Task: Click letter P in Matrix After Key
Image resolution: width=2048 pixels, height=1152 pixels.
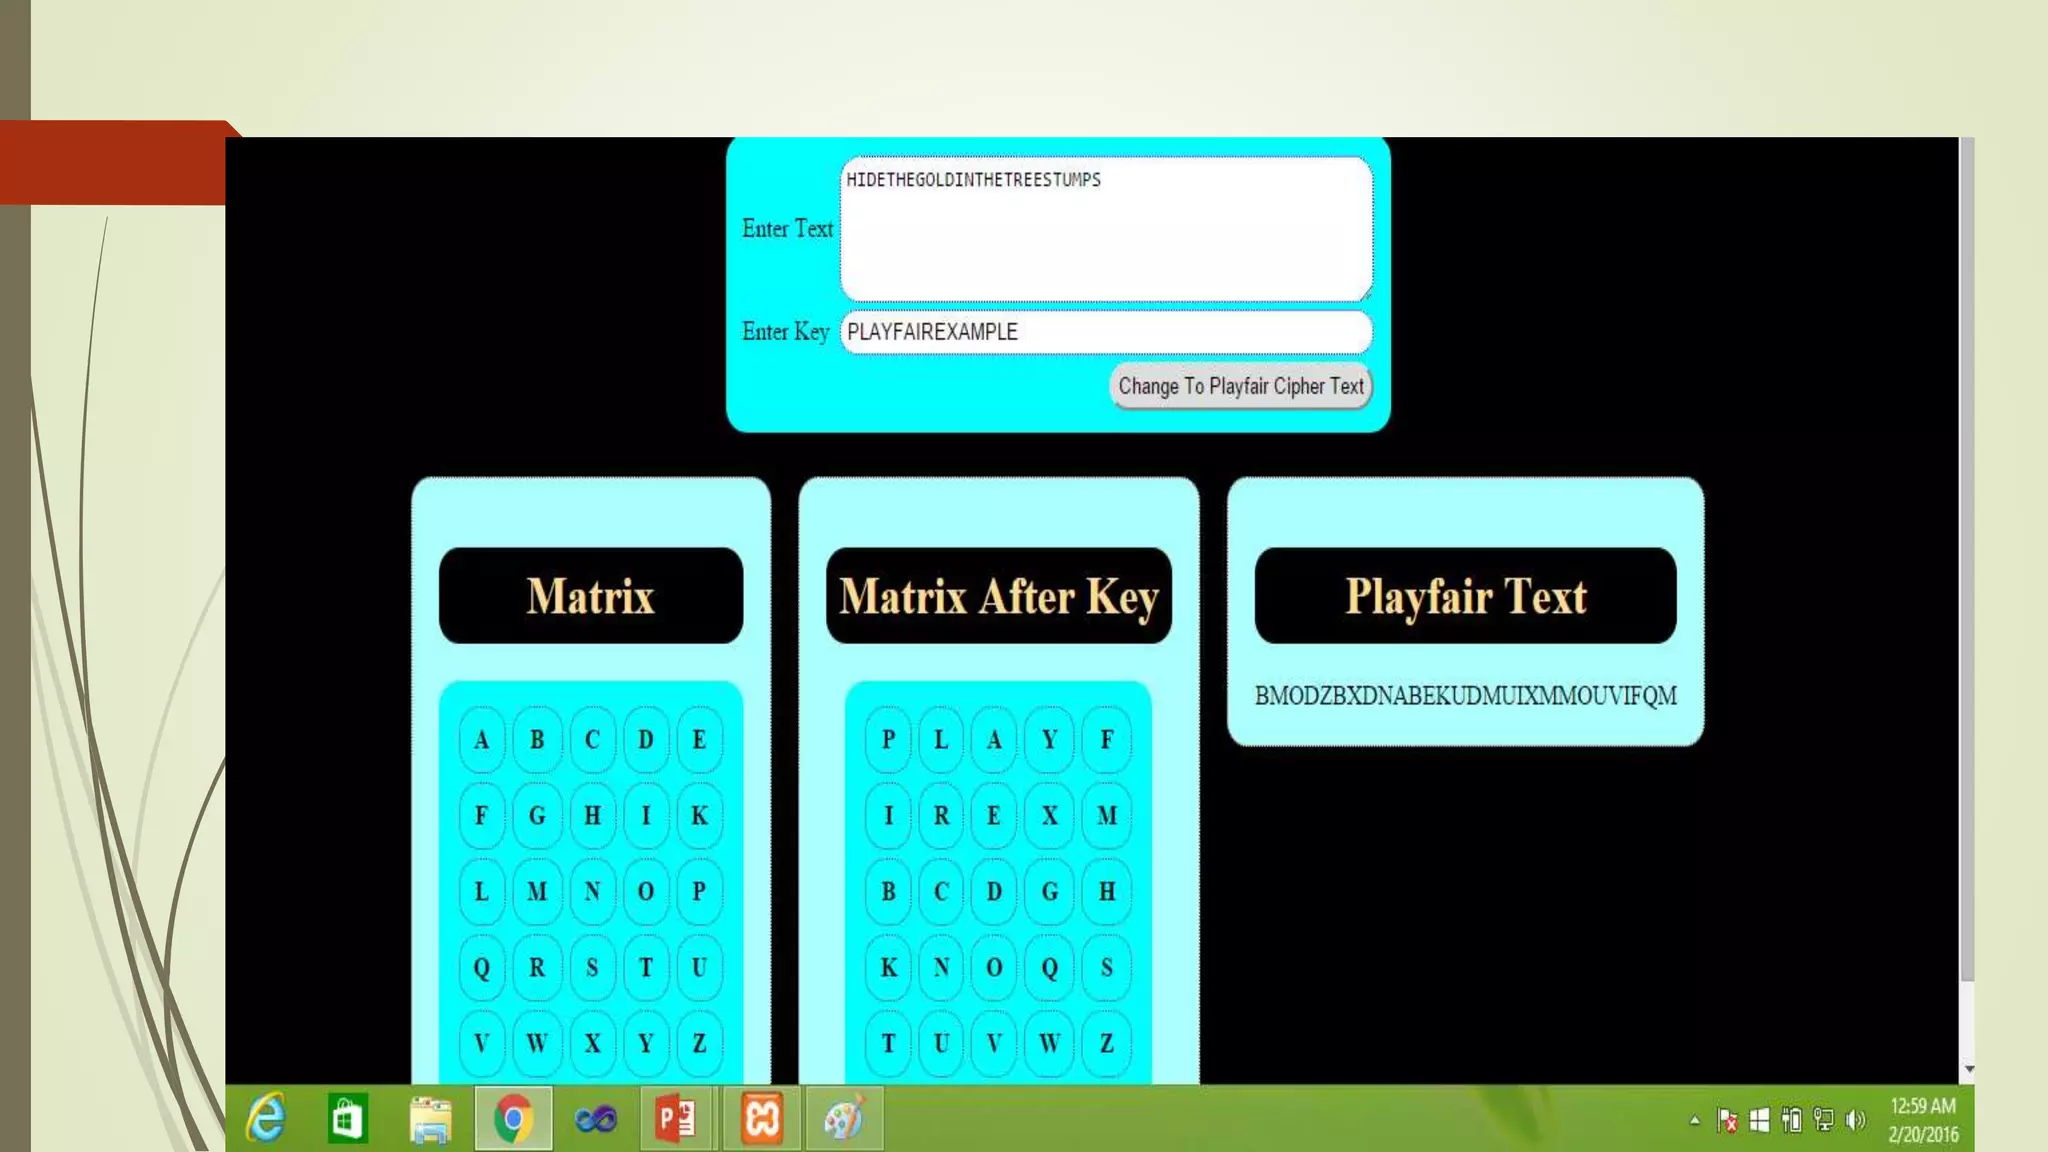Action: (888, 740)
